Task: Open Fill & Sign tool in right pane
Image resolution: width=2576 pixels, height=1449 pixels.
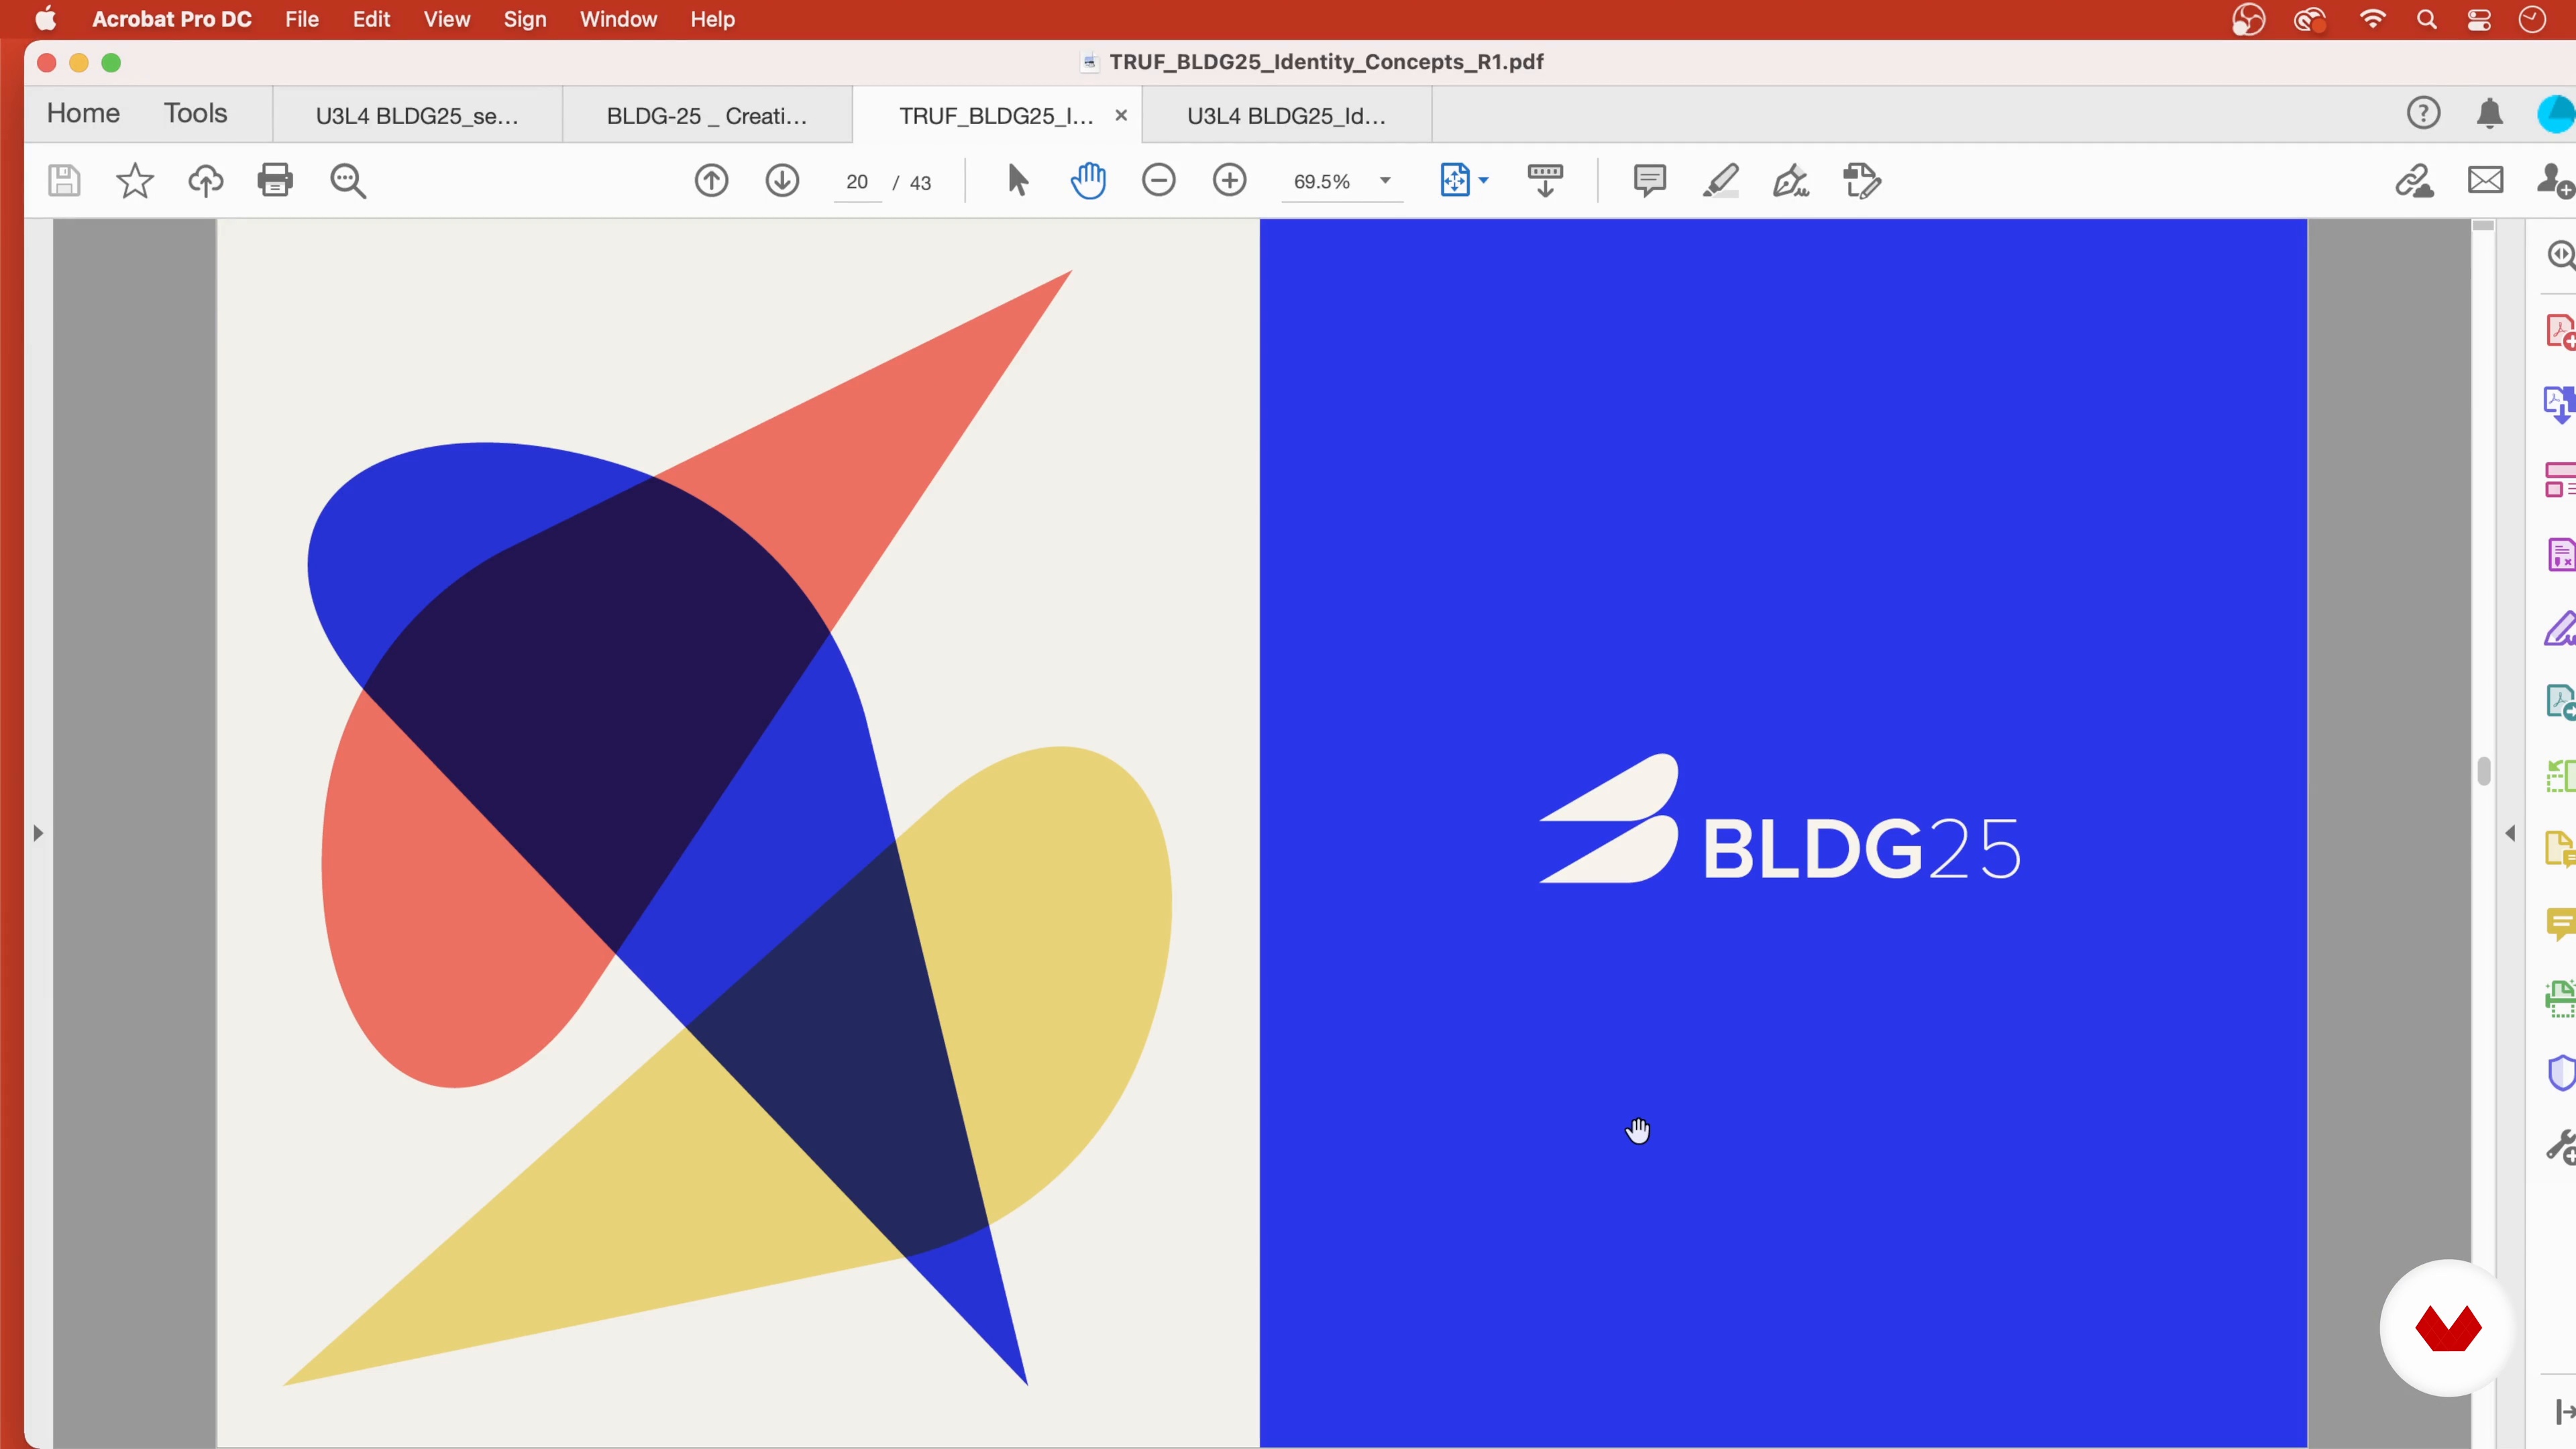Action: [2560, 629]
